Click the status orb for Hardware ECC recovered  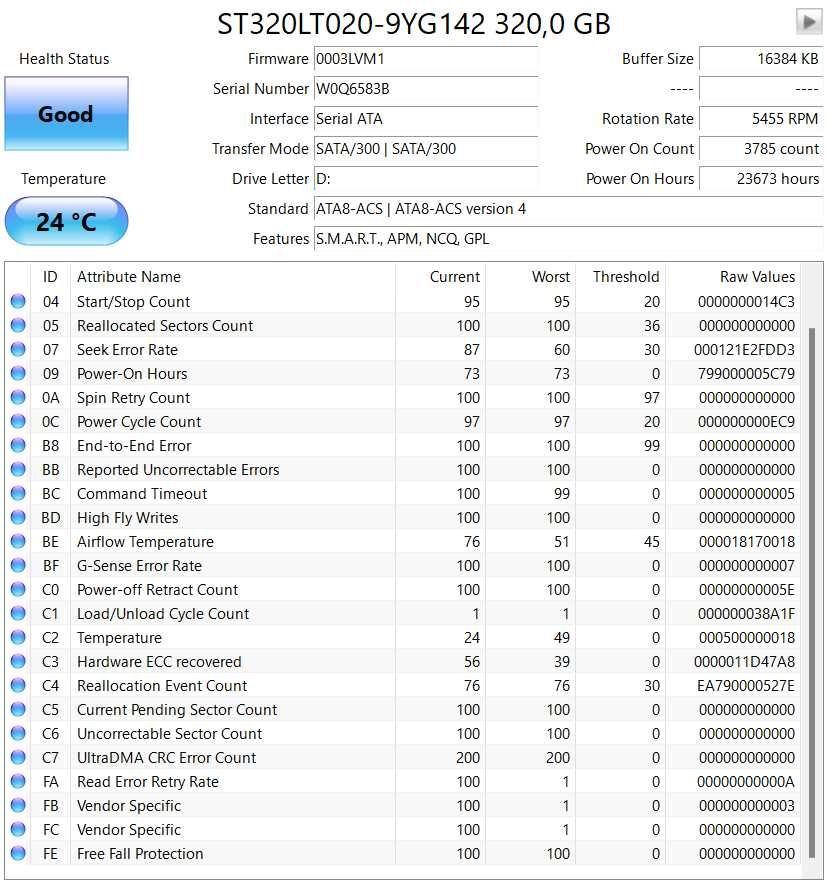(x=18, y=661)
